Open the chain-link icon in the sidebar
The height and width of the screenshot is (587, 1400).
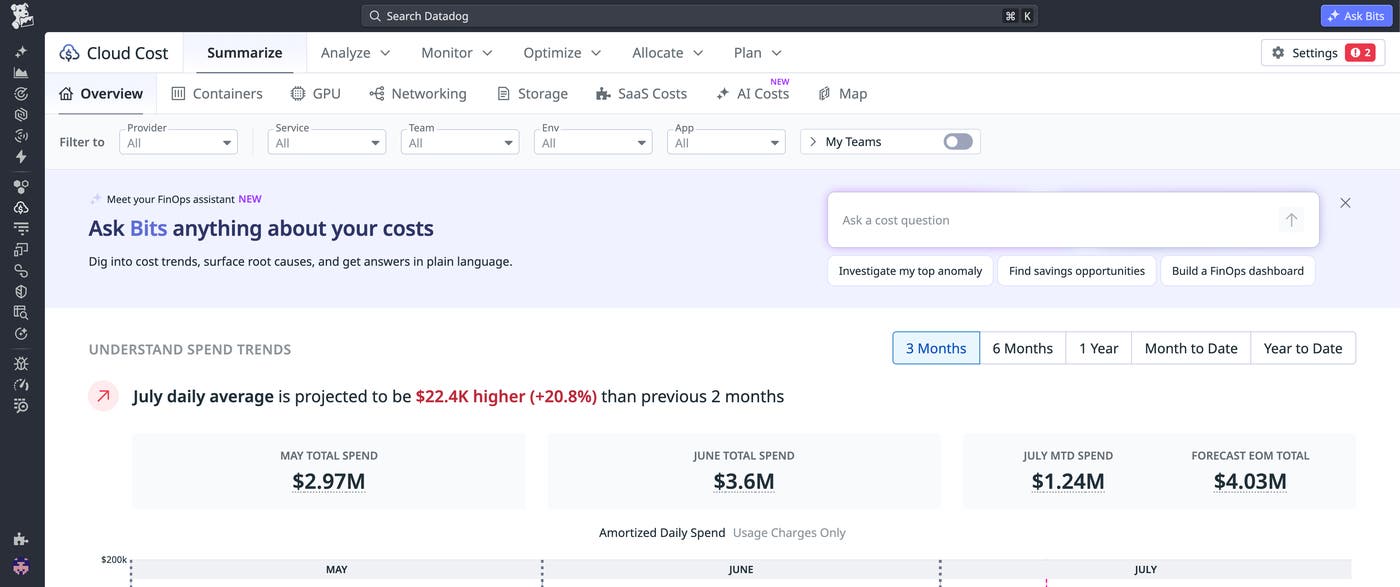click(x=21, y=270)
